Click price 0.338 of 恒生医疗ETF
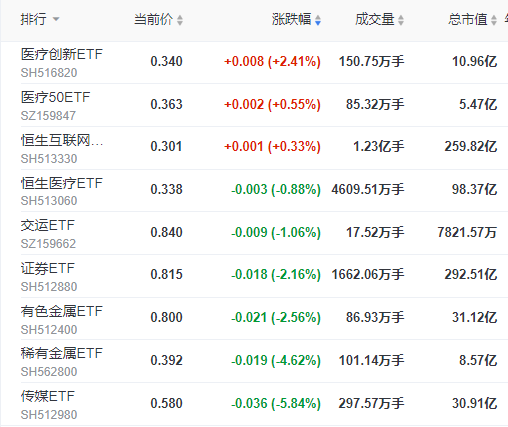 point(166,189)
